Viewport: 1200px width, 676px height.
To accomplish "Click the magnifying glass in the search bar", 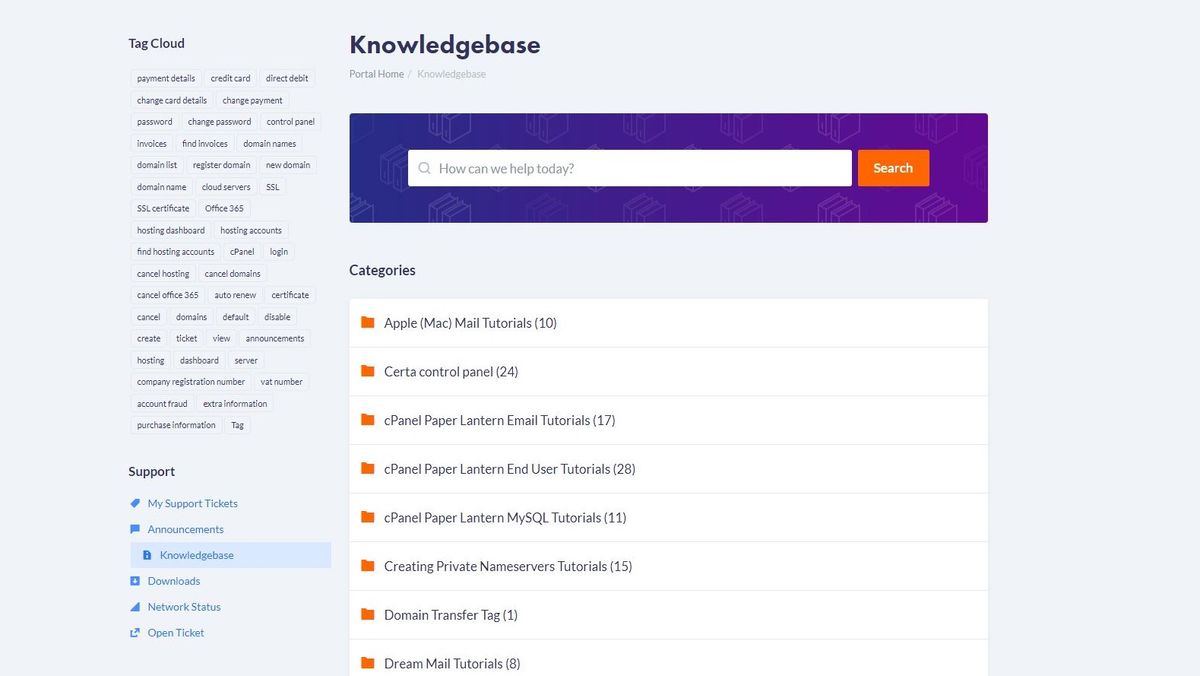I will [x=424, y=168].
